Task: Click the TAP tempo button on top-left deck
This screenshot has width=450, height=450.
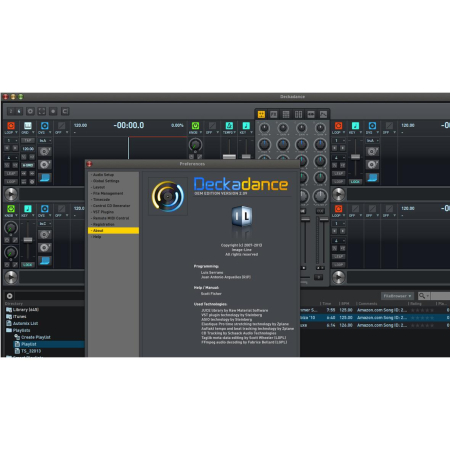Action: pos(28,141)
